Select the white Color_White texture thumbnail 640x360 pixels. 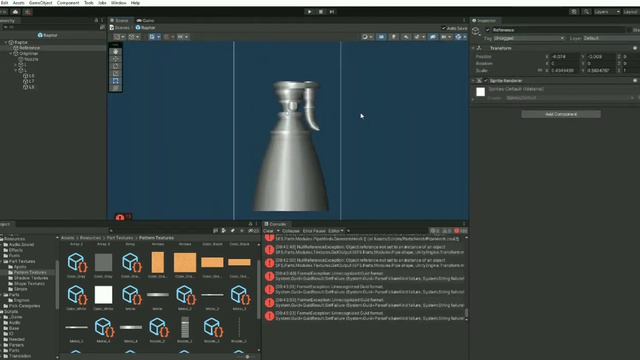[103, 295]
